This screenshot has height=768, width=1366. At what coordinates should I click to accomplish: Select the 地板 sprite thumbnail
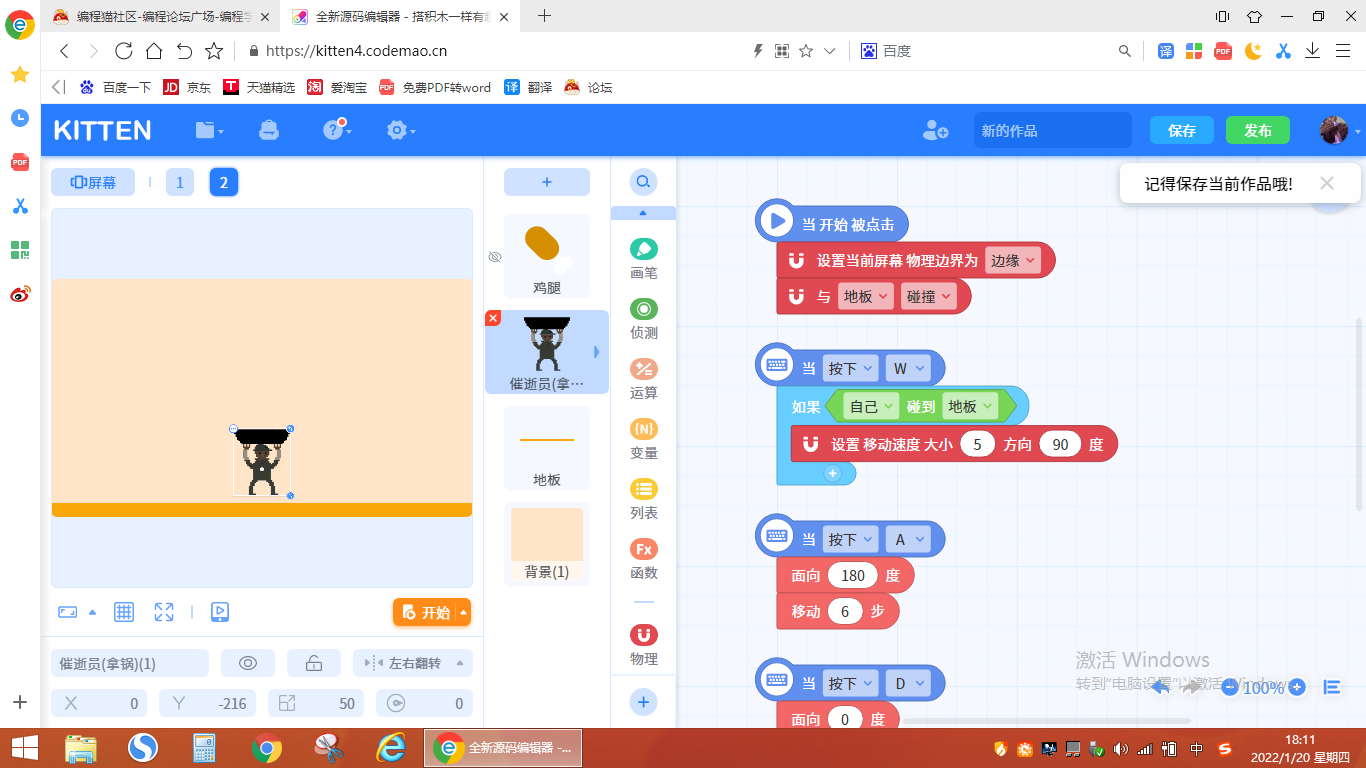click(547, 448)
